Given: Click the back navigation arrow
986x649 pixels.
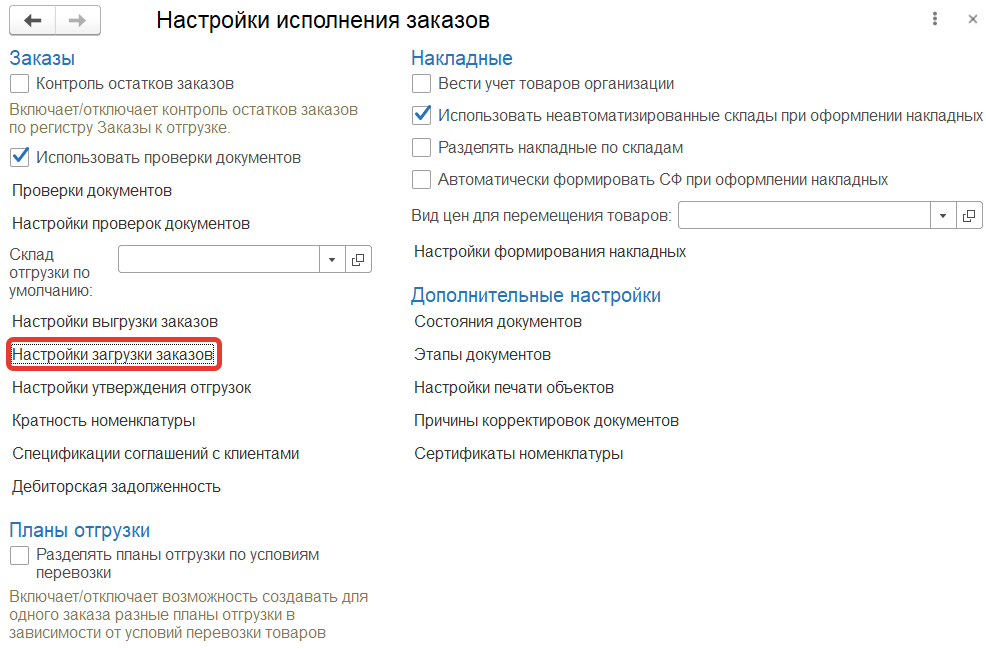Looking at the screenshot, I should click(33, 20).
